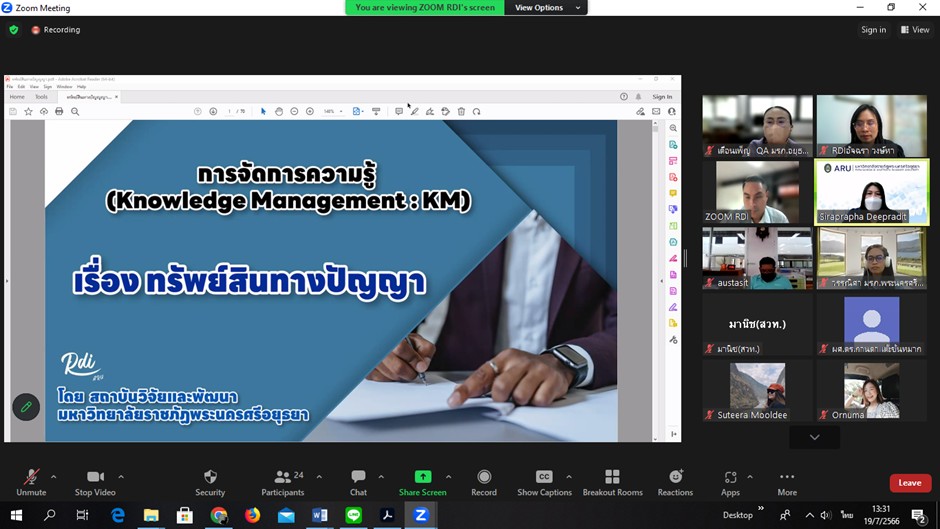
Task: Select Suteera Mooldee participant tile
Action: click(757, 390)
